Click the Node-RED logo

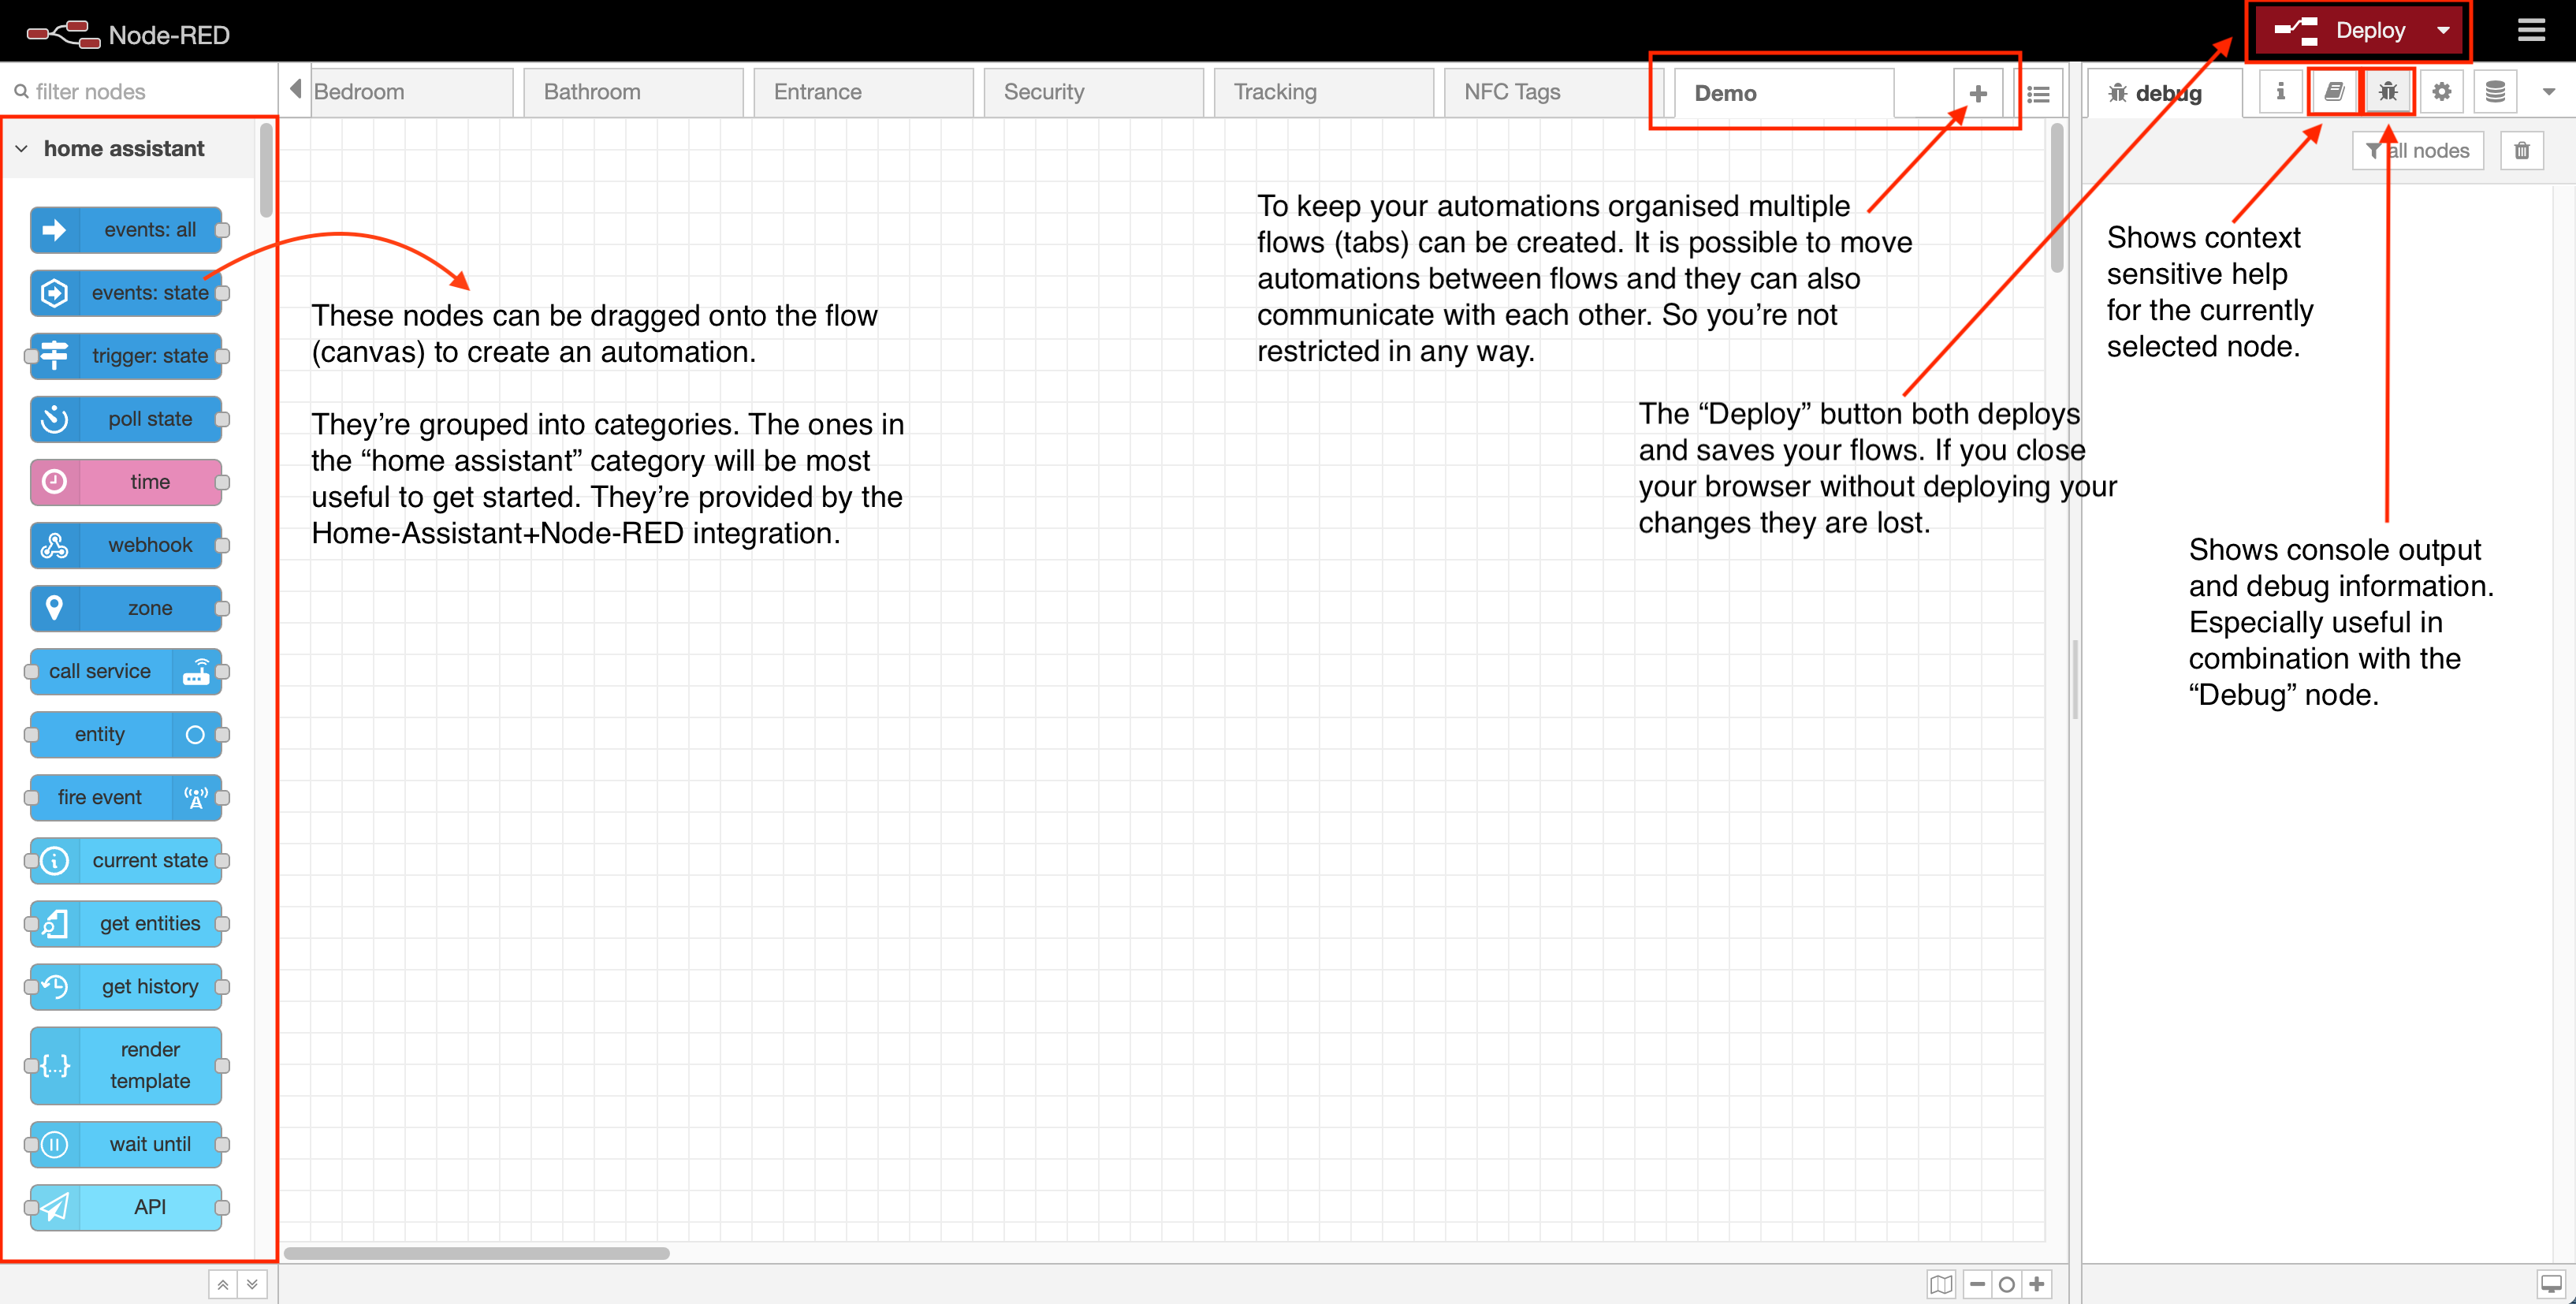pyautogui.click(x=127, y=34)
